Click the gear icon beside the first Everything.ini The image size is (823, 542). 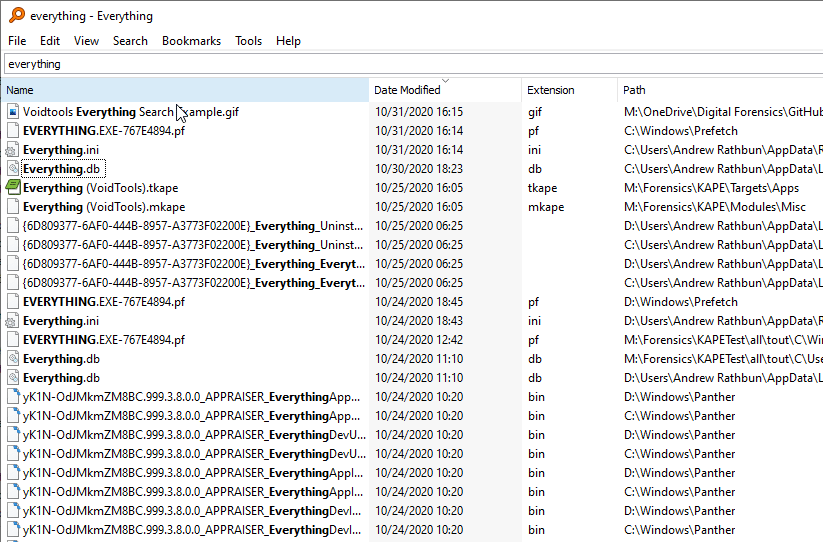click(x=12, y=150)
